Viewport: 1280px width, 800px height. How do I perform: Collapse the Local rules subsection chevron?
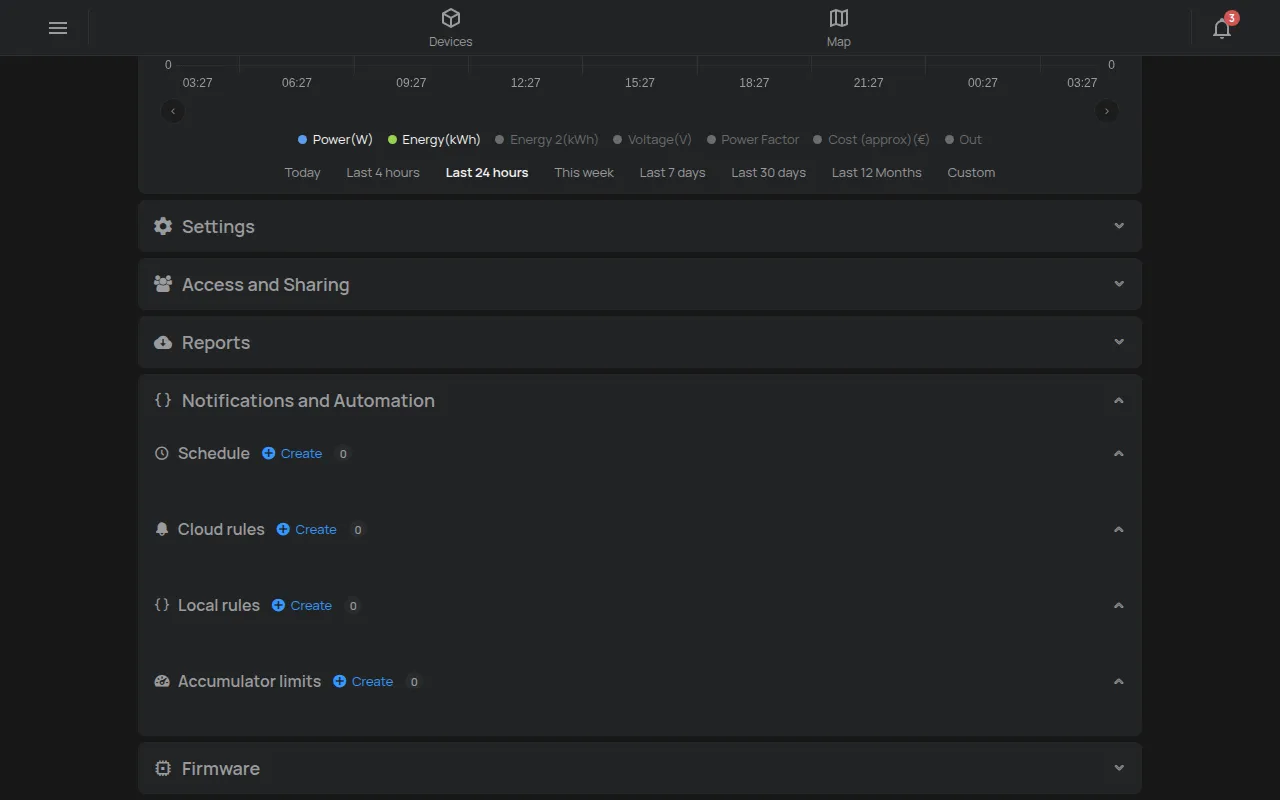(1119, 606)
